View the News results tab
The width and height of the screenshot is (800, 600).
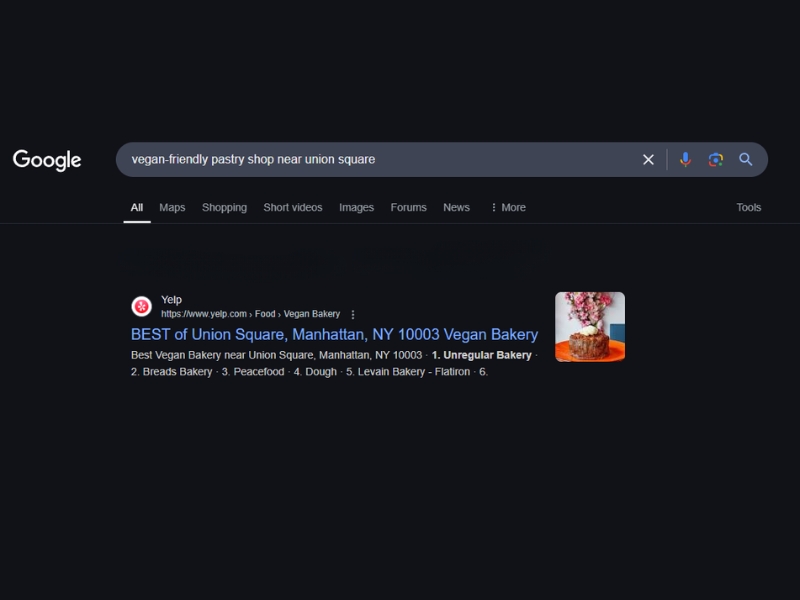(456, 207)
